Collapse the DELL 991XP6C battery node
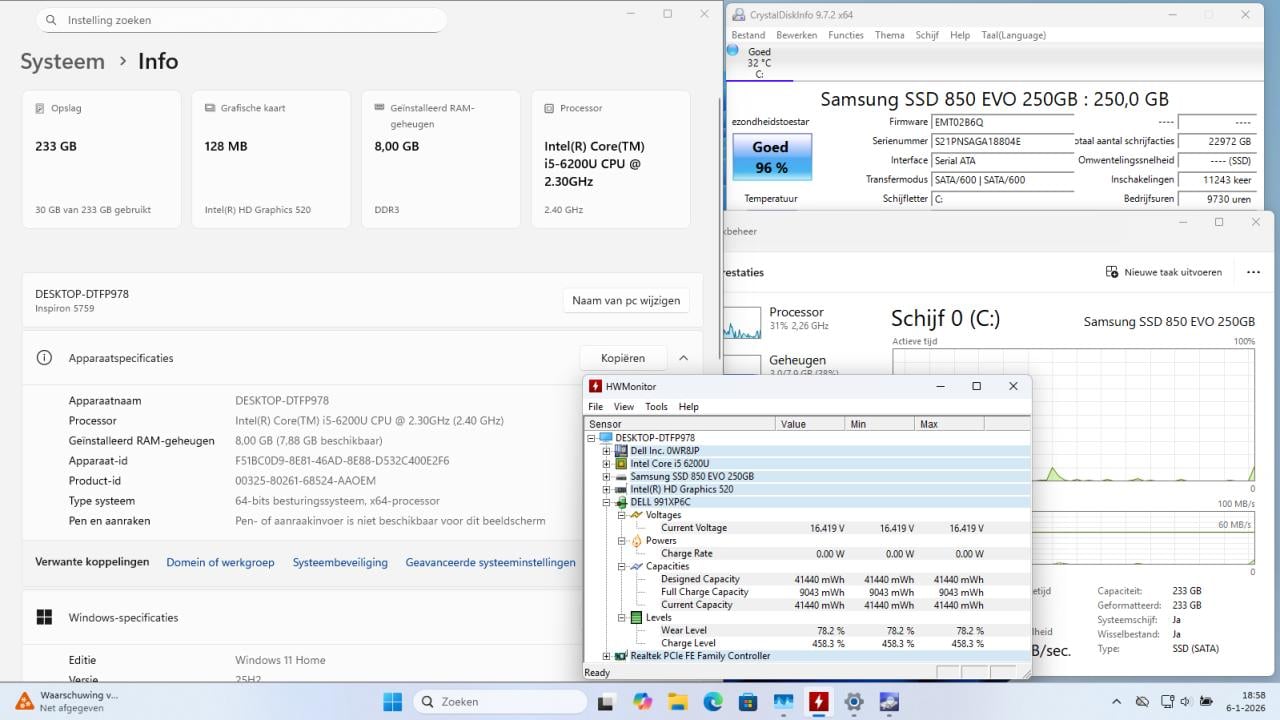Screen dimensions: 1280x720 pyautogui.click(x=607, y=502)
